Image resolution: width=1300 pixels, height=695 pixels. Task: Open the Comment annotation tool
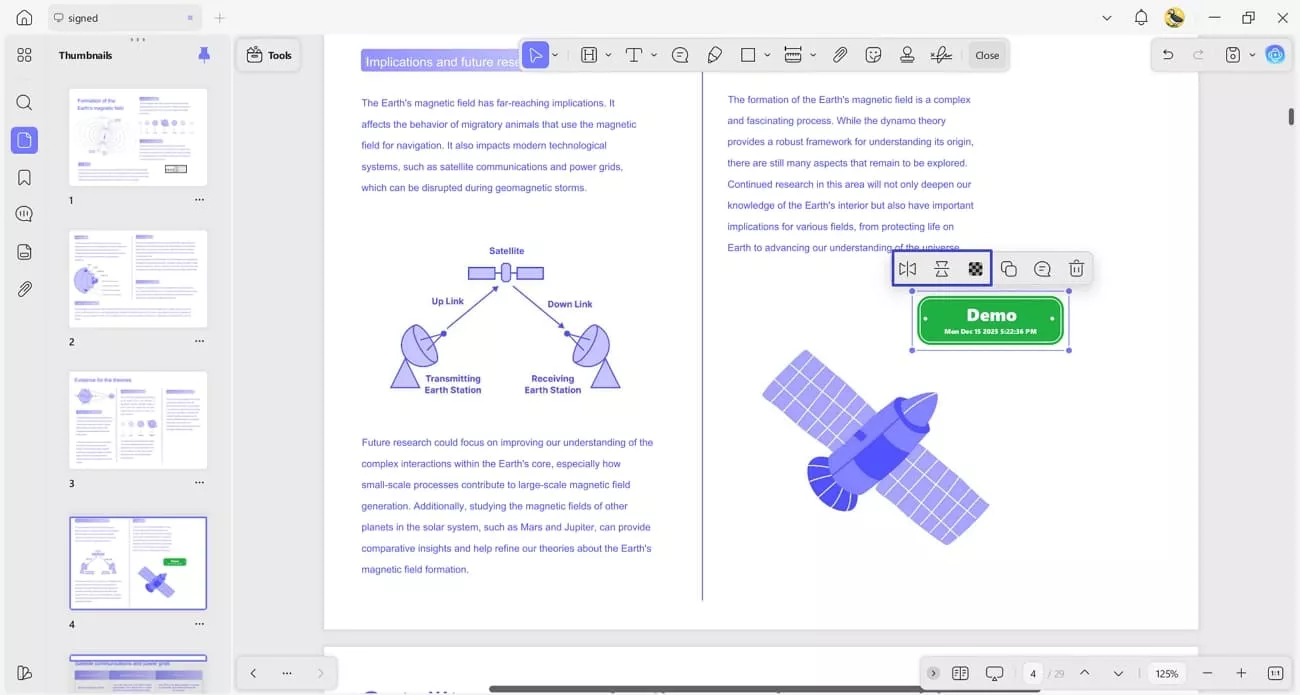[680, 55]
